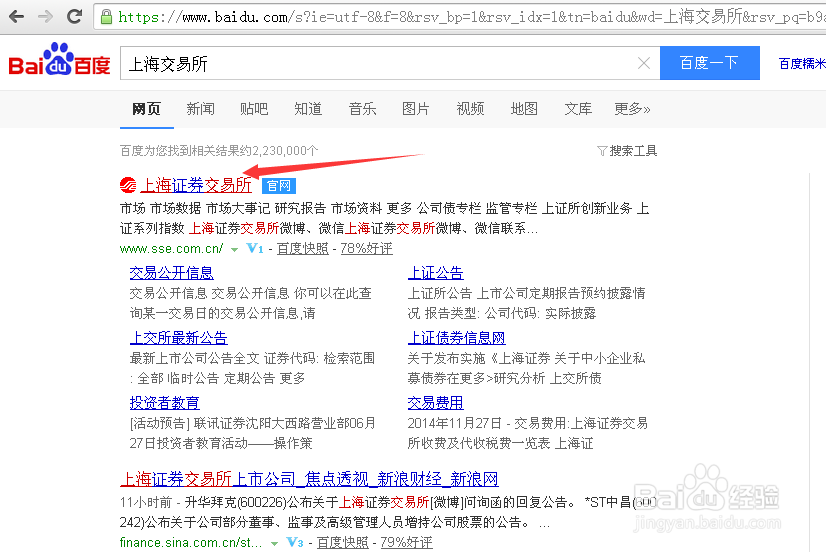The width and height of the screenshot is (826, 552).
Task: Open the 上海证券交易所上市公司_焦点透视_新浪财经 result
Action: click(x=309, y=479)
